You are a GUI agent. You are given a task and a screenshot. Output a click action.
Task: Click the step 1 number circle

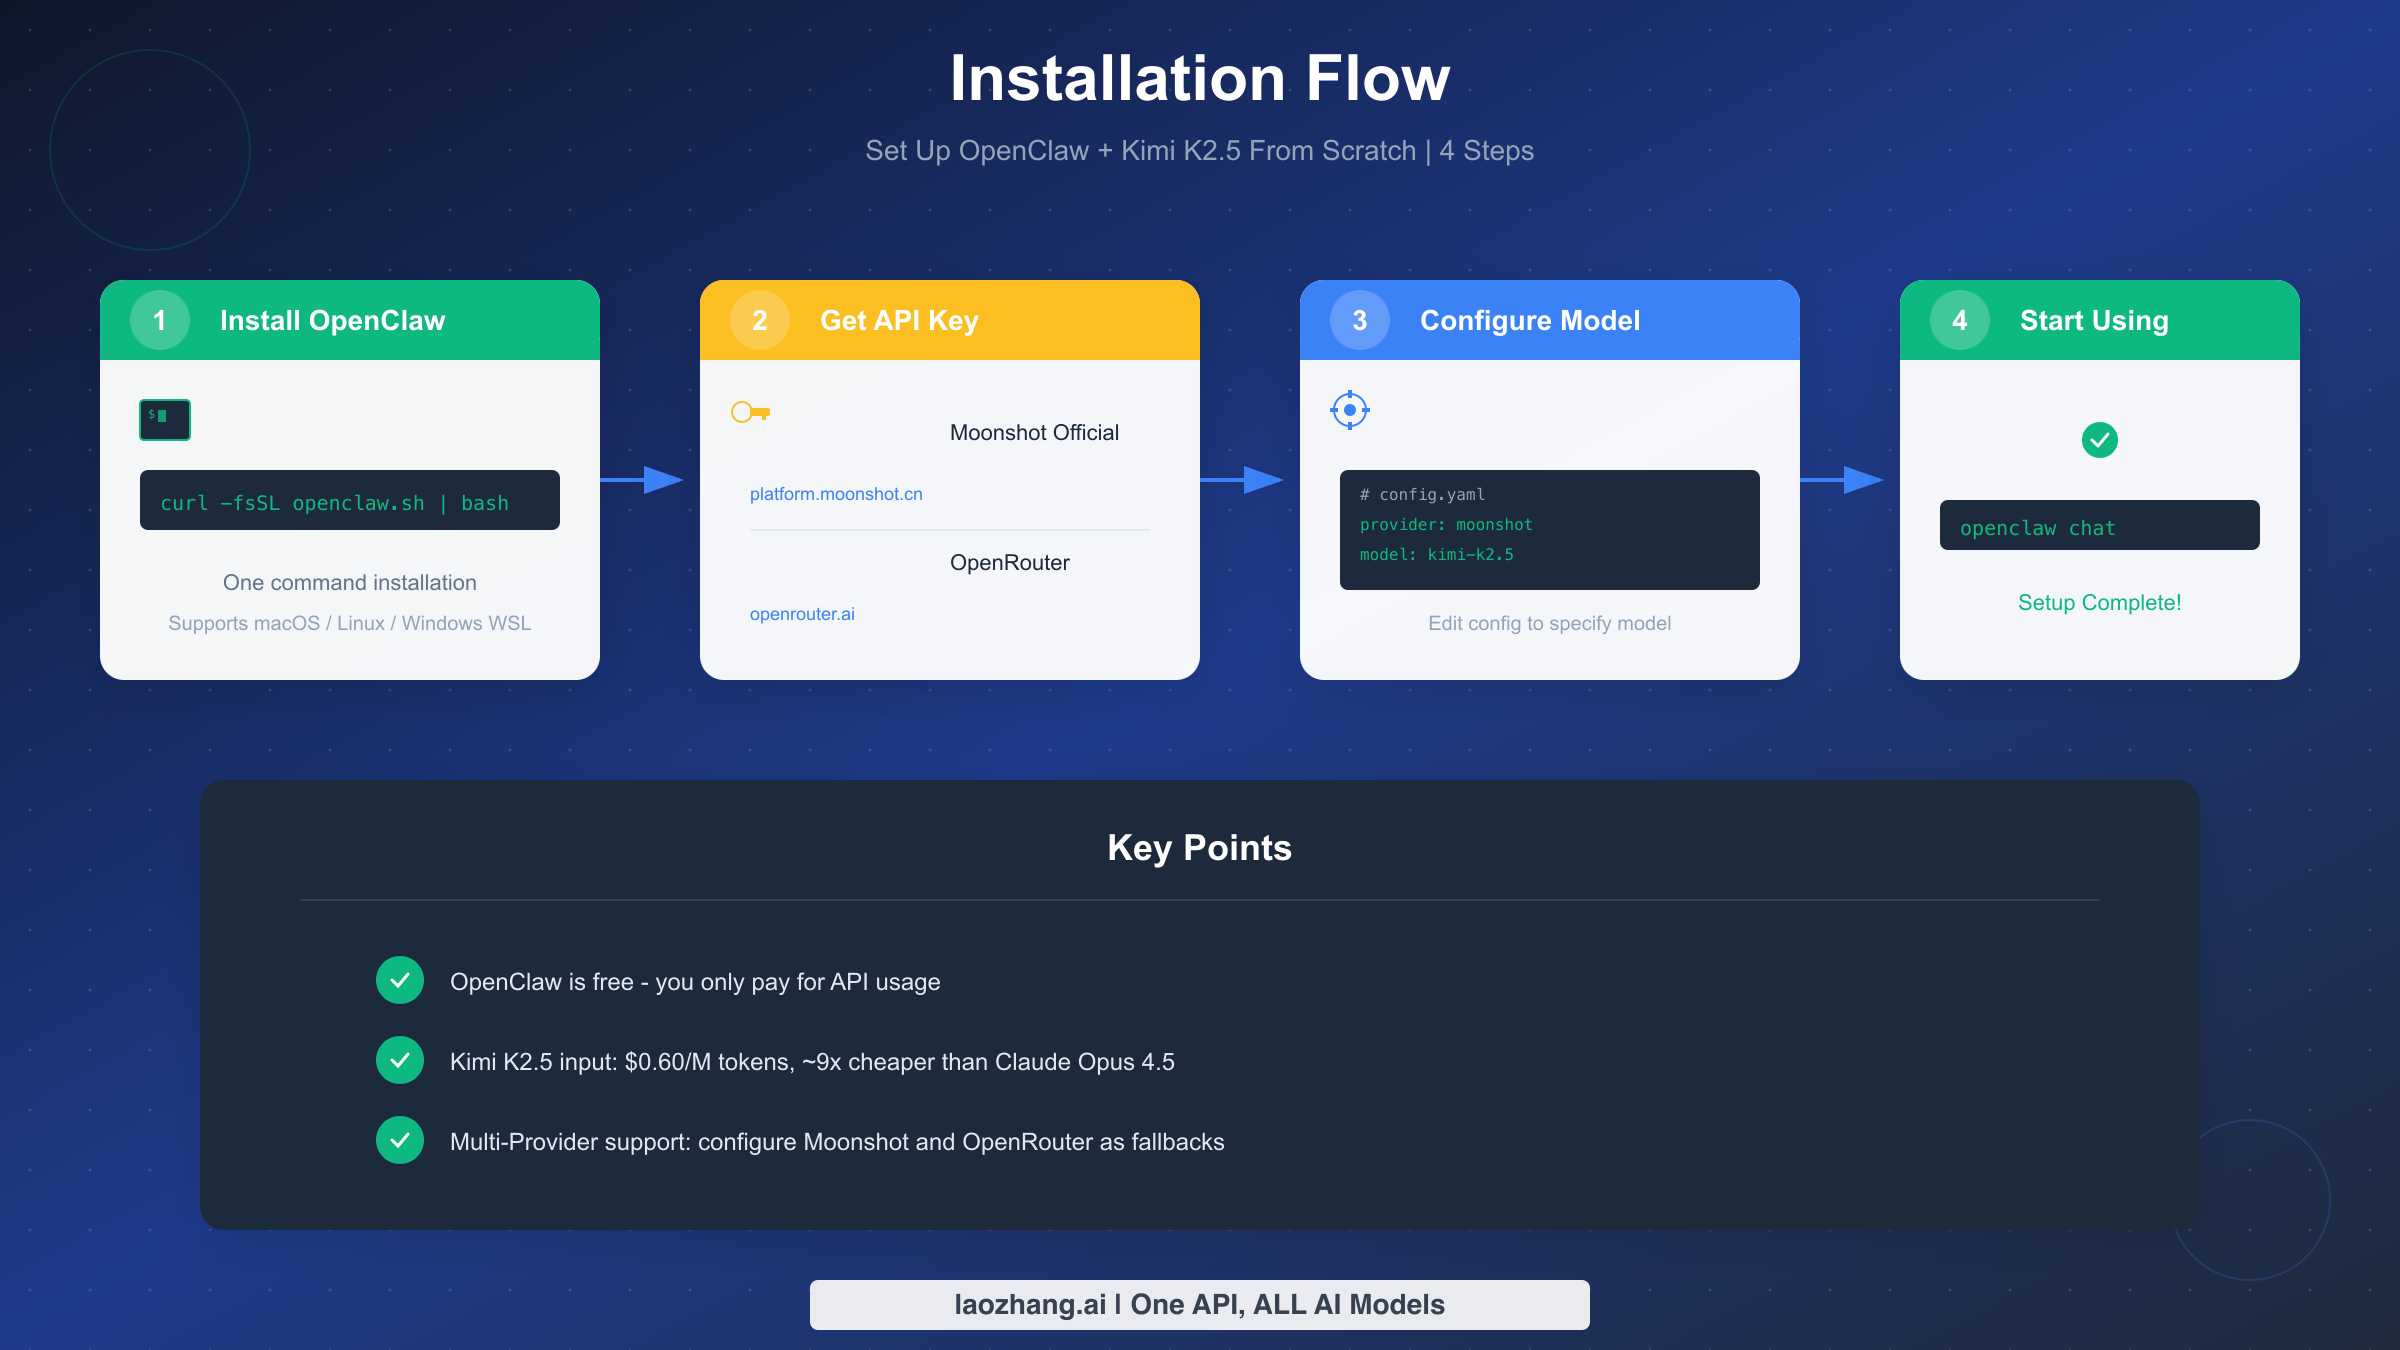(x=159, y=320)
